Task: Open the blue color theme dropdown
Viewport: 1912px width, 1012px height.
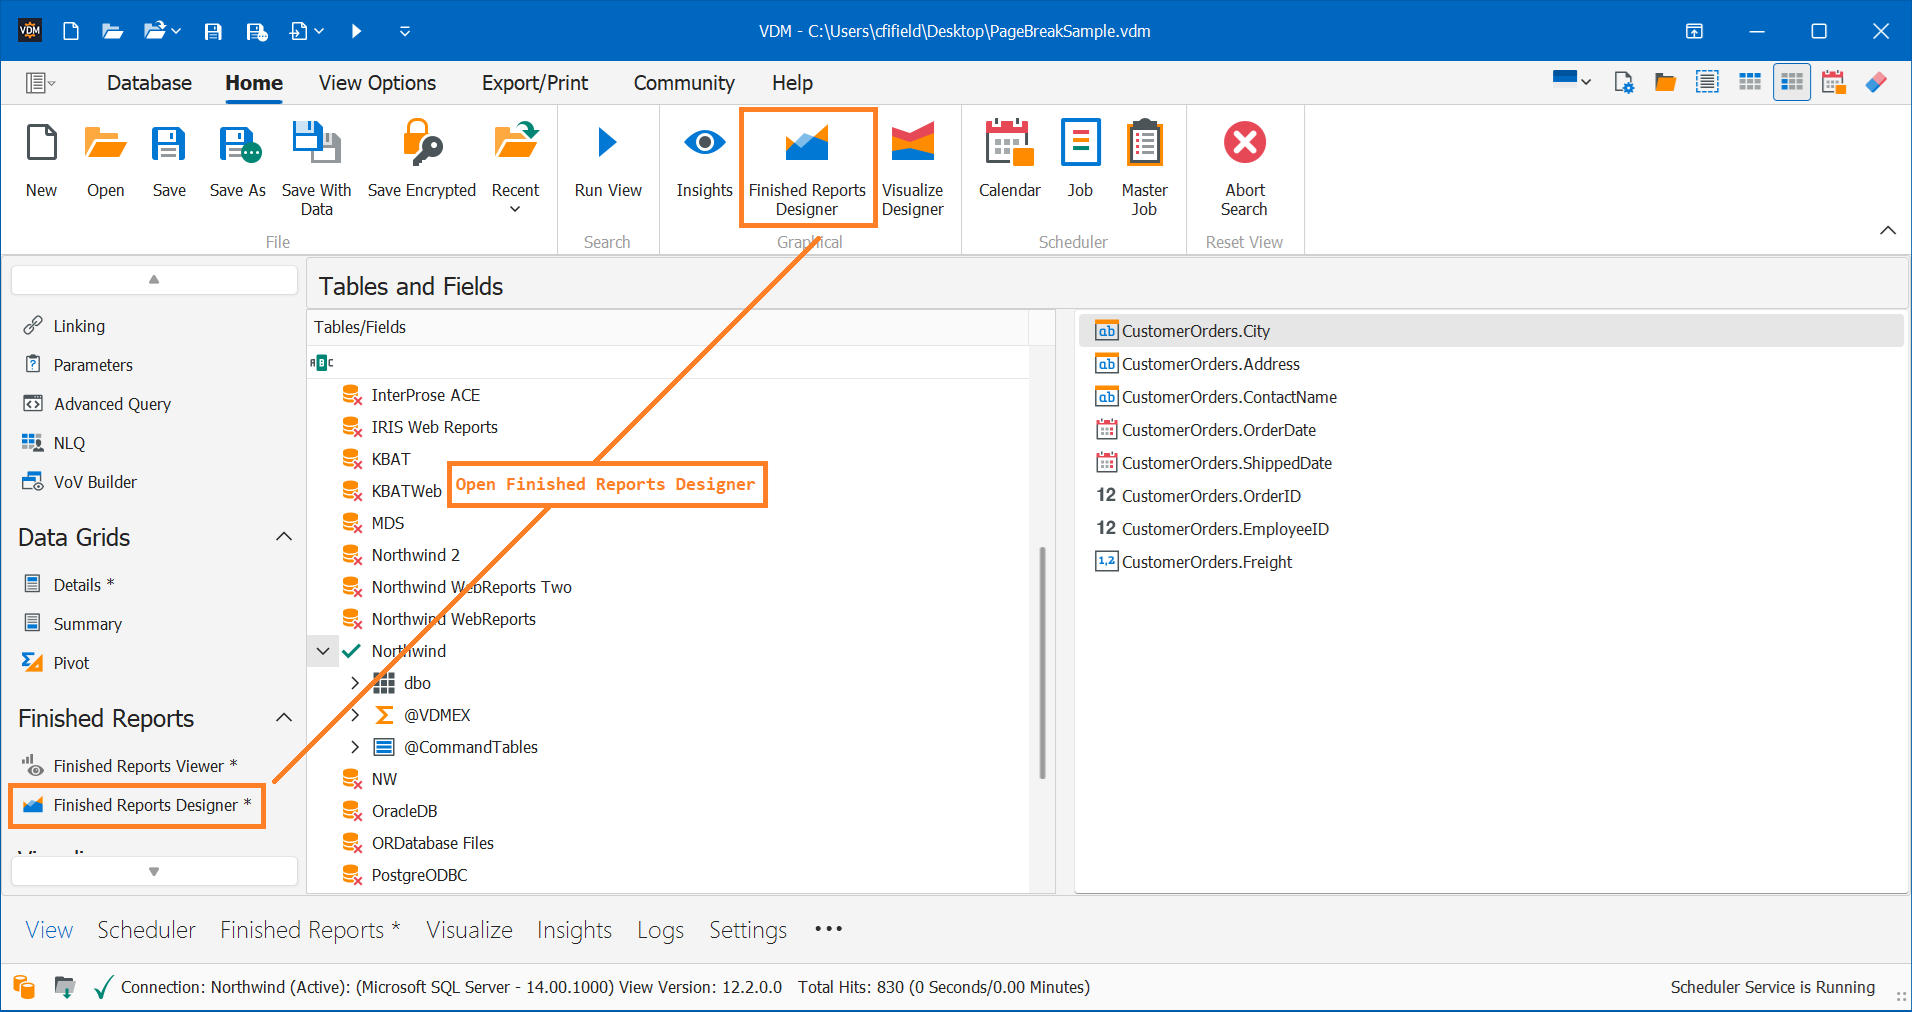Action: 1571,82
